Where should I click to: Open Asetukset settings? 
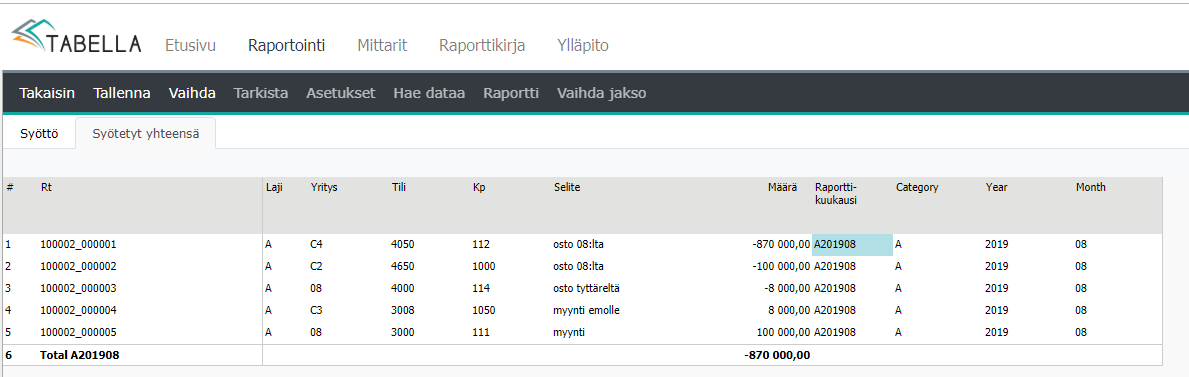coord(340,93)
